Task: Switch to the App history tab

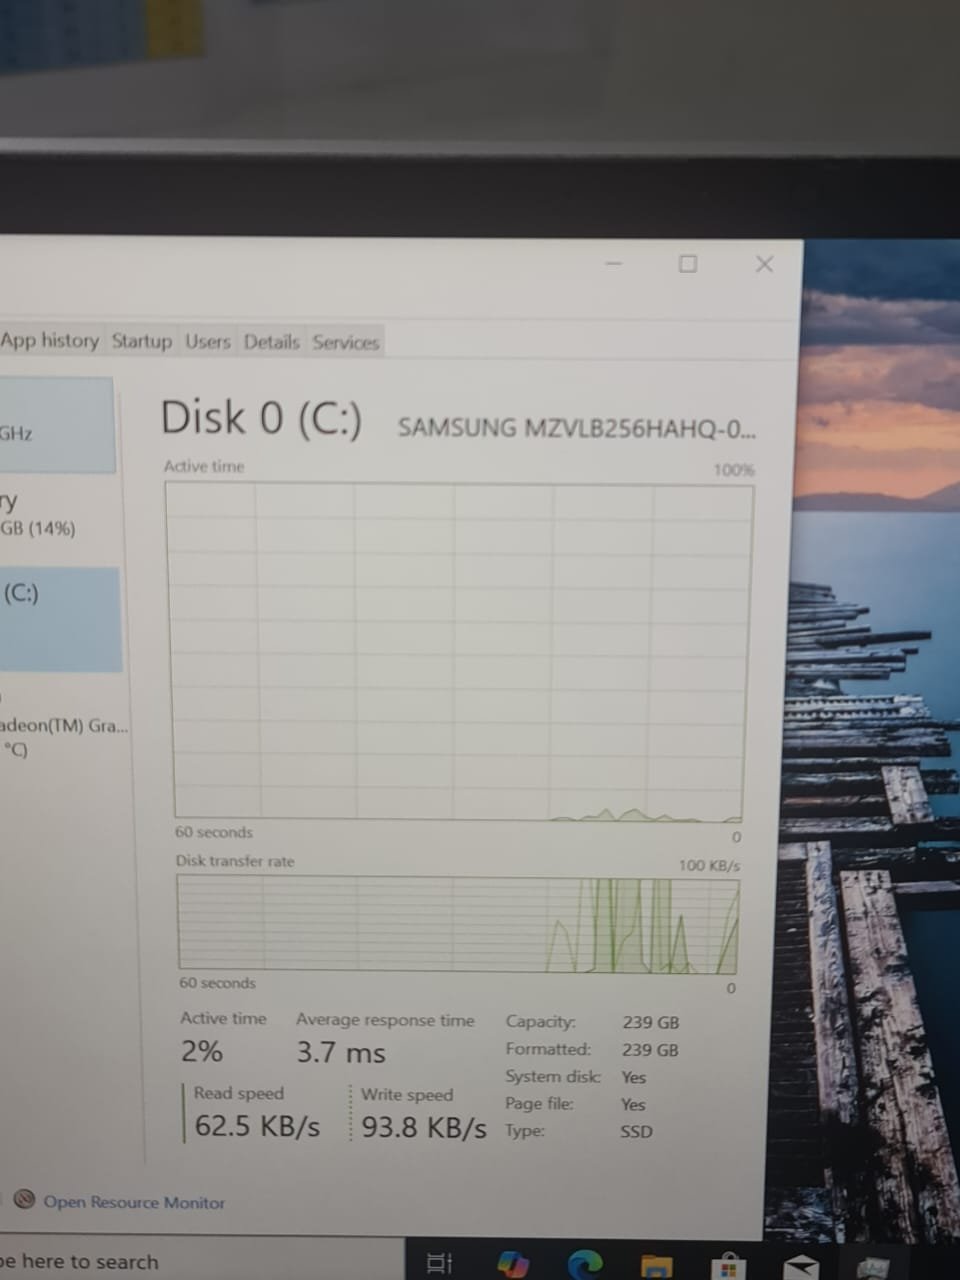Action: (x=50, y=341)
